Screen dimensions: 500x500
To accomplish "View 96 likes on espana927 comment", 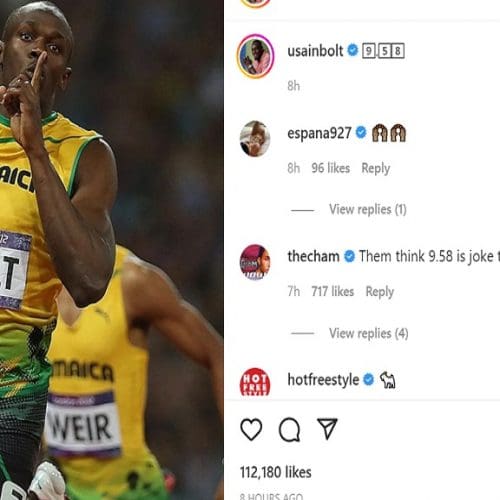I will 331,168.
